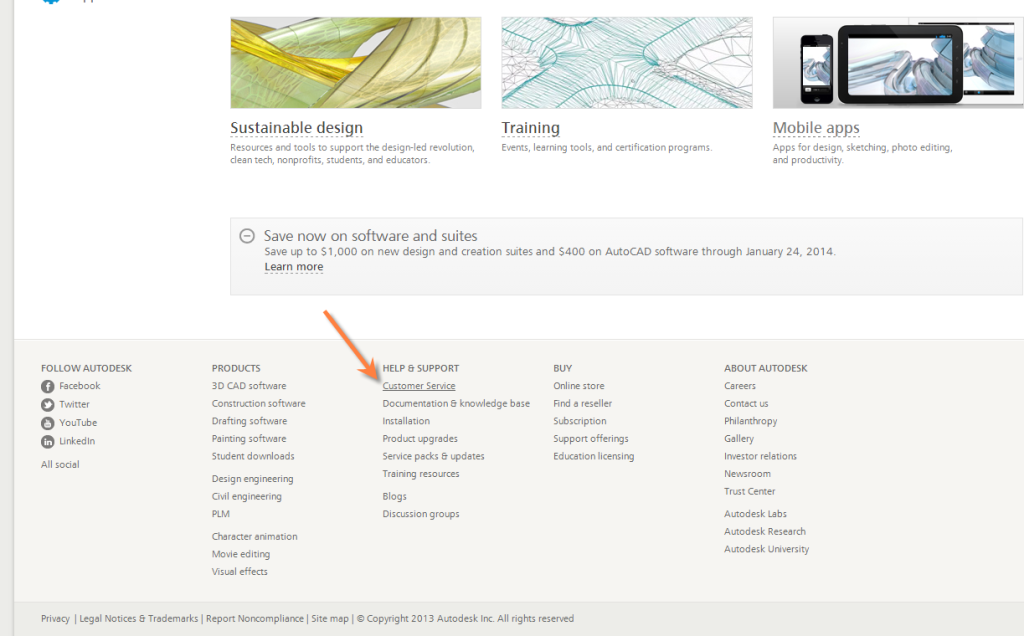
Task: Visit the Trust Center link
Action: pos(750,492)
